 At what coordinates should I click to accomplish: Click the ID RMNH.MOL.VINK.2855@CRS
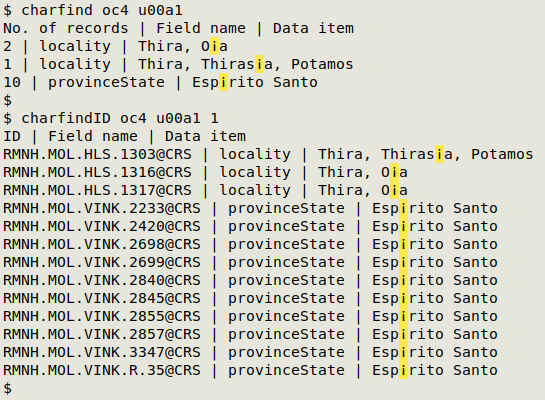tap(102, 317)
